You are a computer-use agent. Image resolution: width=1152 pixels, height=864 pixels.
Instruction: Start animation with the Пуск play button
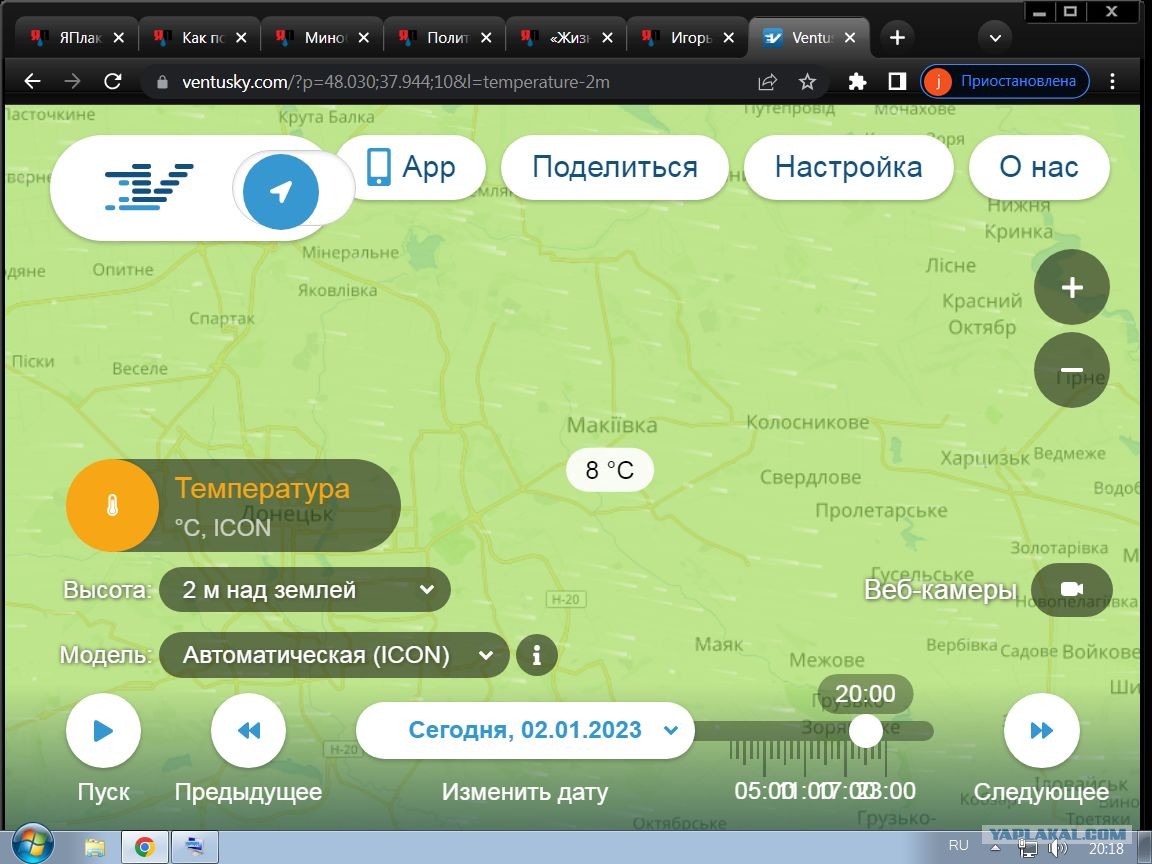click(104, 730)
